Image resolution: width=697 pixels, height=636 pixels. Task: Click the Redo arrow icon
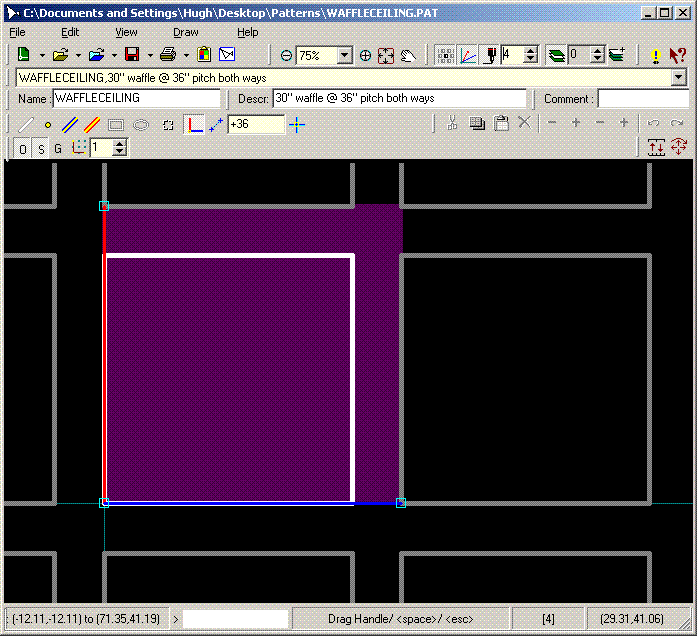[x=677, y=123]
